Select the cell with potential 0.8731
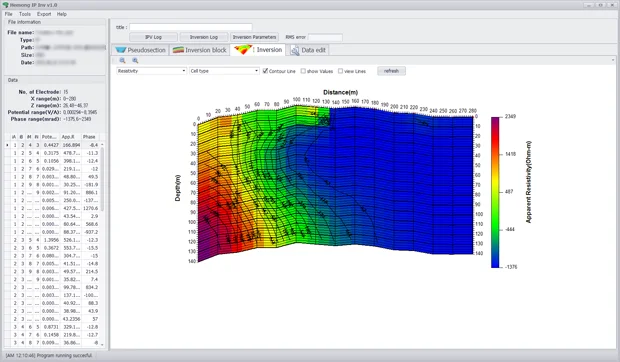The image size is (620, 362). point(50,327)
